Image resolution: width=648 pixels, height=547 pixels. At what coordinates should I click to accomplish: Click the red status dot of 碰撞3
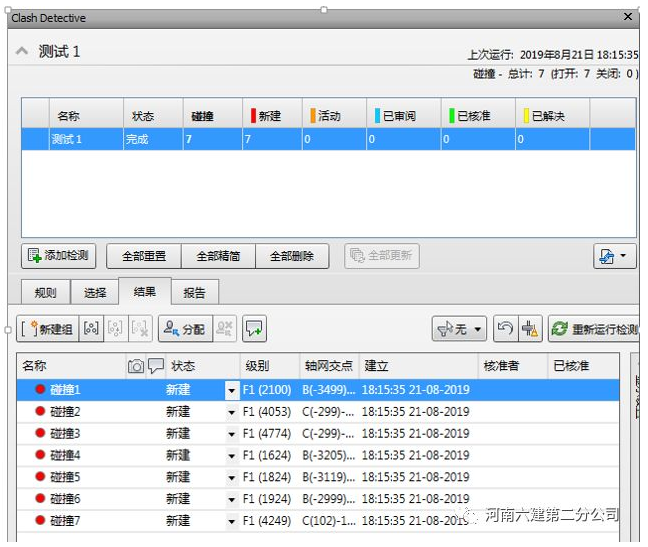coord(40,433)
